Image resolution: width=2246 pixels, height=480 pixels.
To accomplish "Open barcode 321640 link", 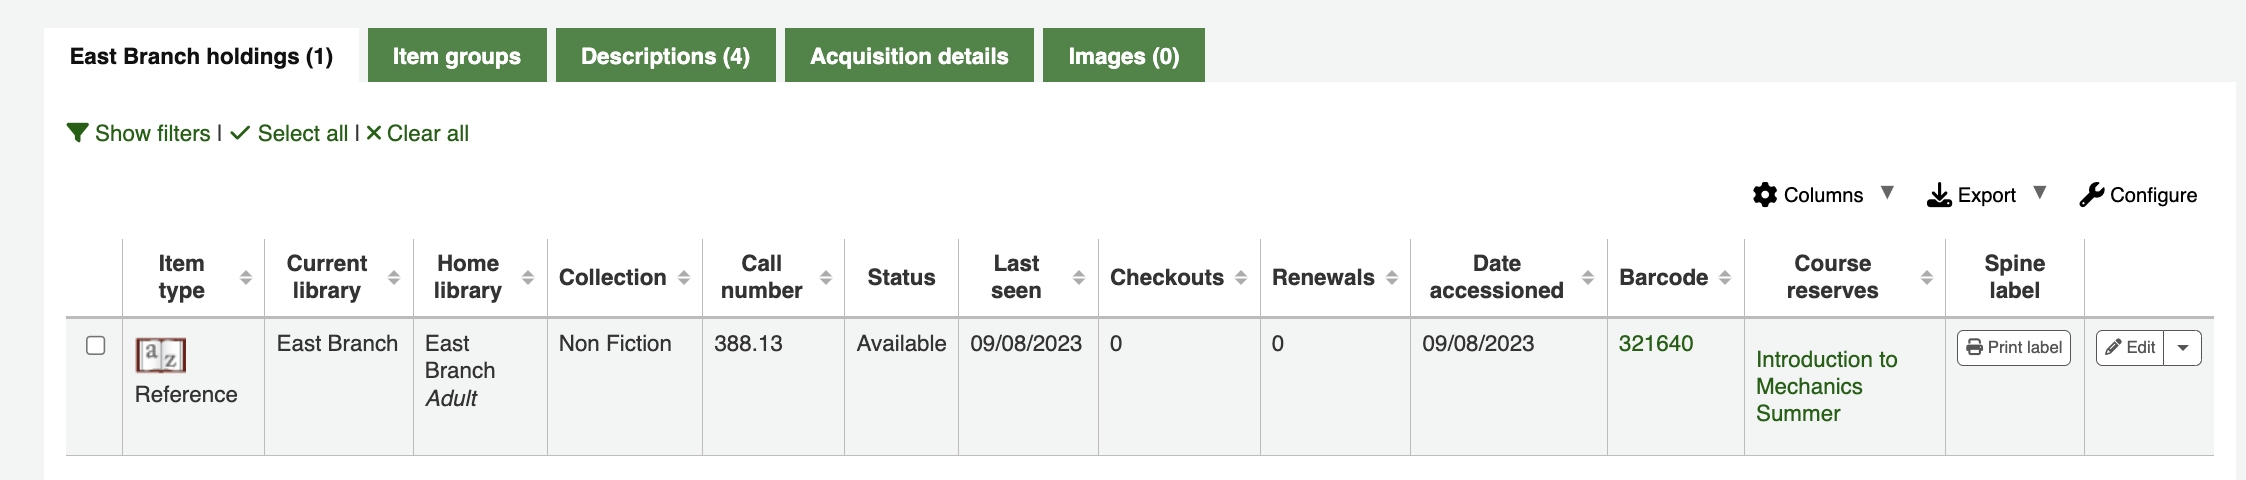I will click(1655, 344).
